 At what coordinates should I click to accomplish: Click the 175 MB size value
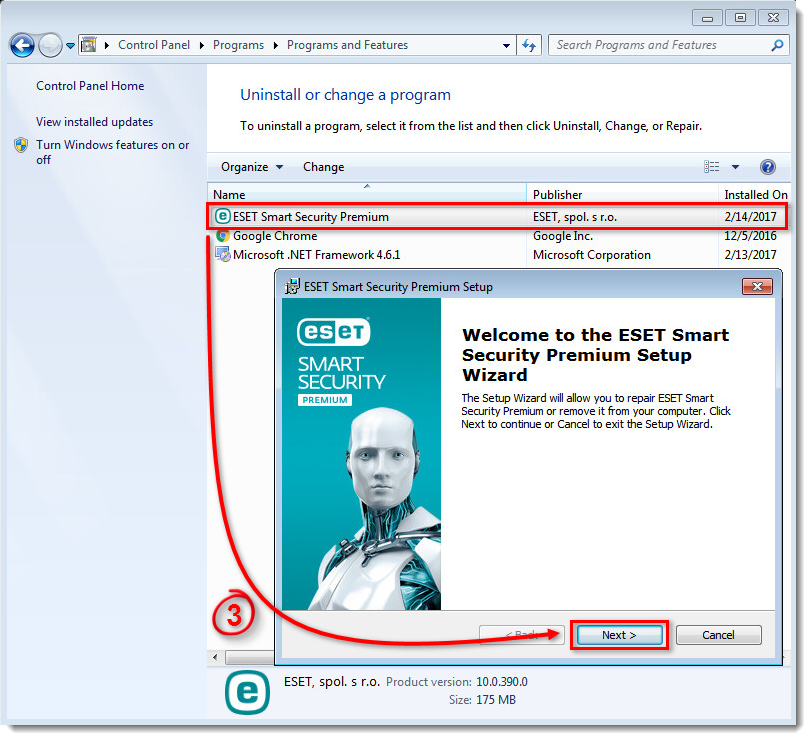tap(496, 700)
